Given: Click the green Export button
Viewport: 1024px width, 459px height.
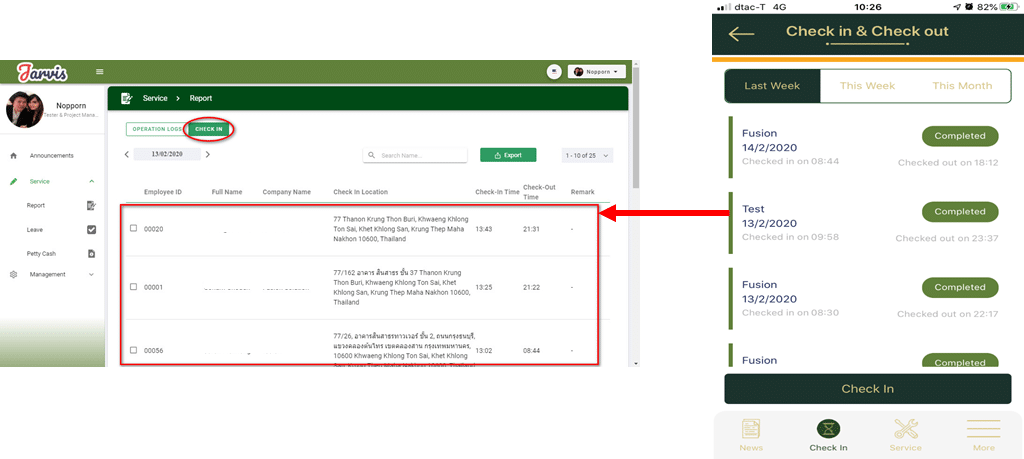Looking at the screenshot, I should pos(507,155).
